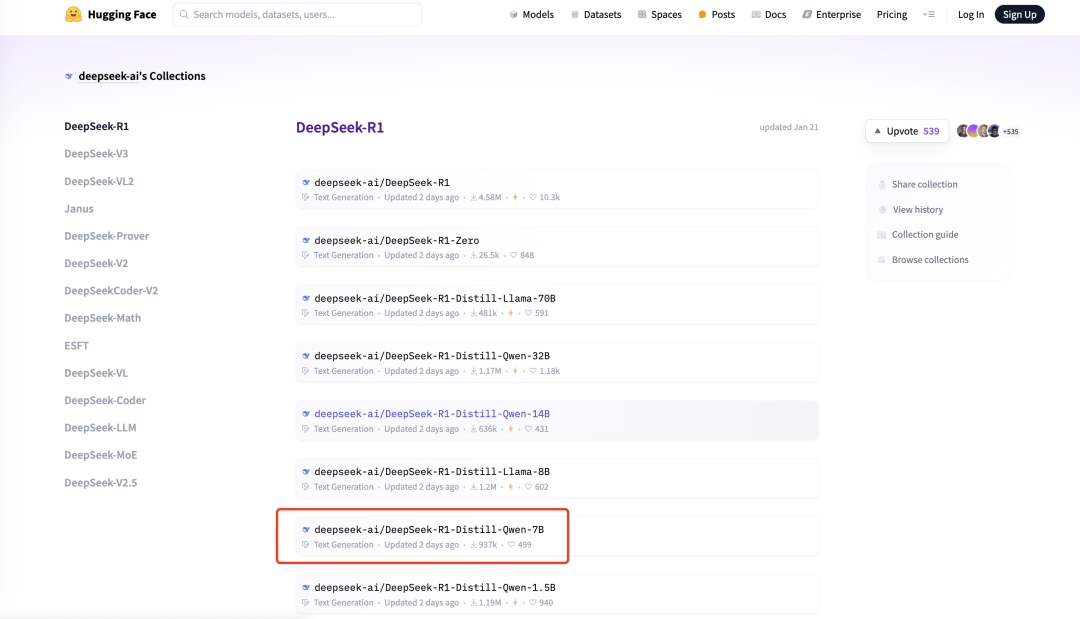Click the Hugging Face emoji logo
1080x619 pixels.
pos(73,14)
